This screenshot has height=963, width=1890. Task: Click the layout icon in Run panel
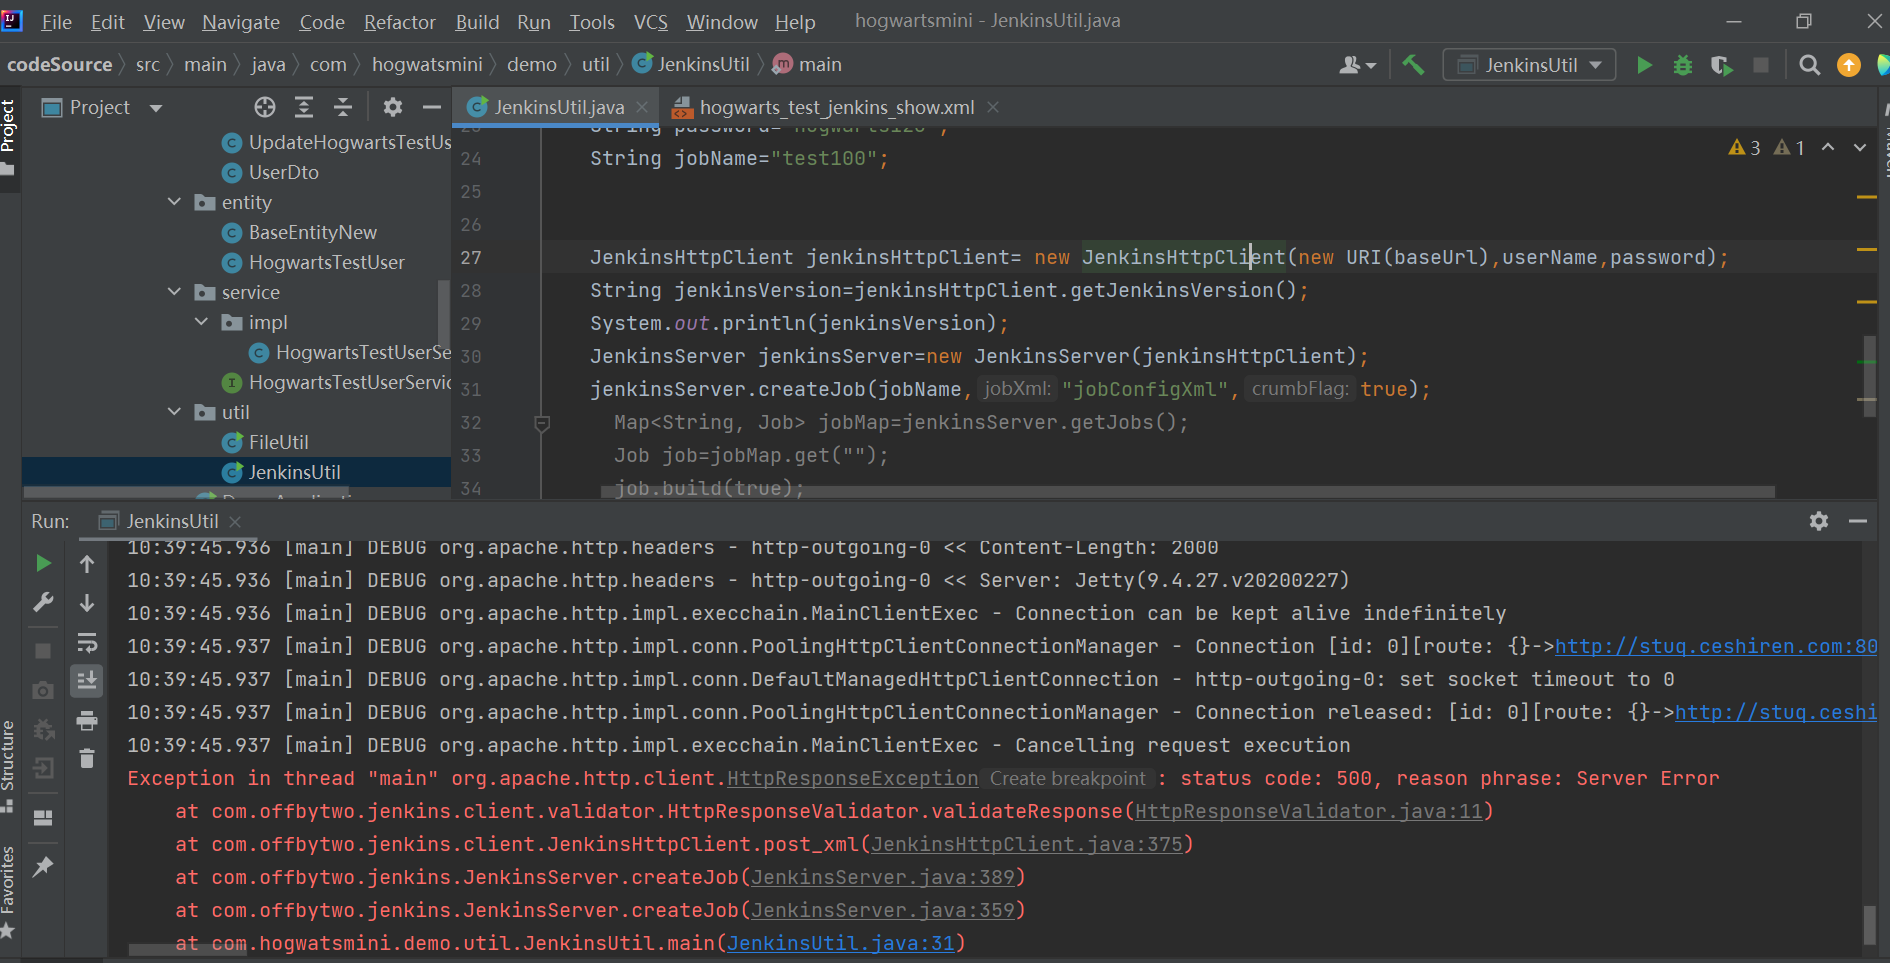coord(43,818)
